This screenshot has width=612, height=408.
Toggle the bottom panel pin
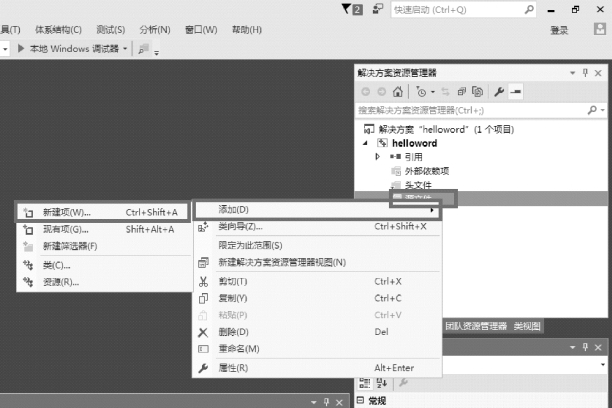point(326,402)
